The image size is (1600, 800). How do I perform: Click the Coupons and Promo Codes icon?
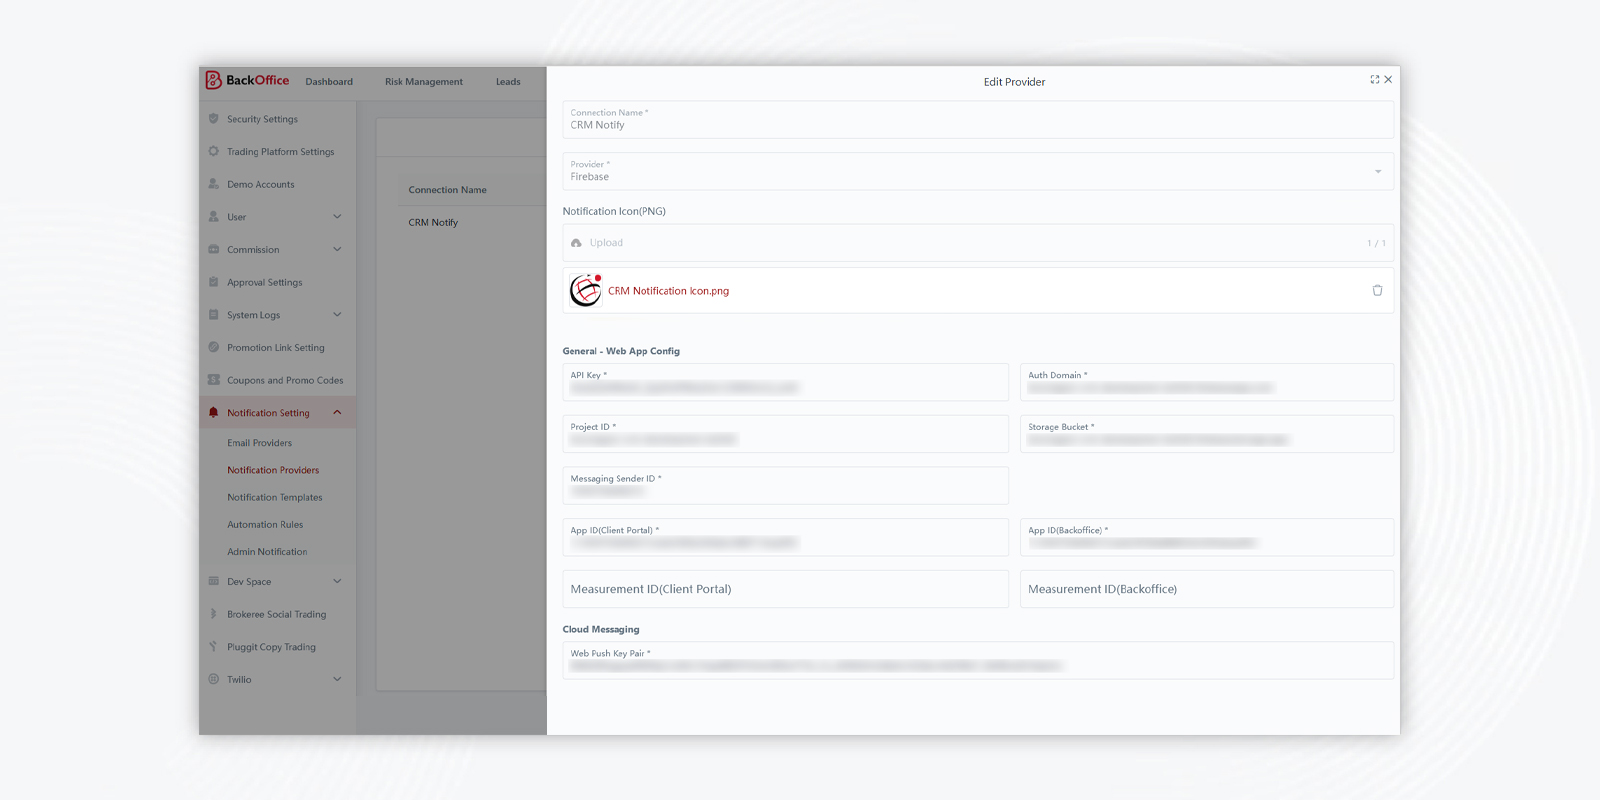pos(213,380)
